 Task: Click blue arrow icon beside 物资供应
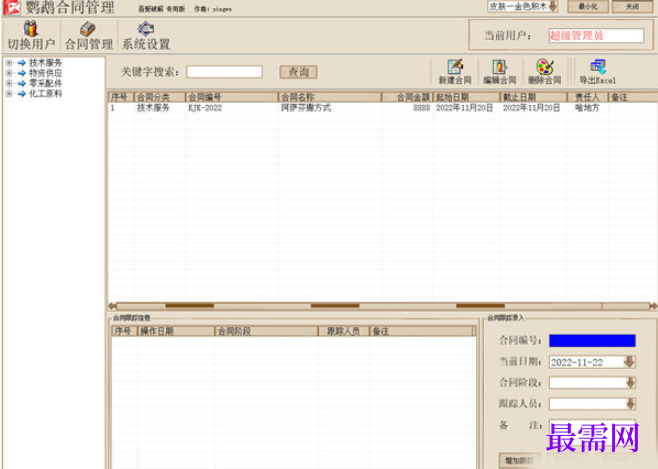coord(22,73)
